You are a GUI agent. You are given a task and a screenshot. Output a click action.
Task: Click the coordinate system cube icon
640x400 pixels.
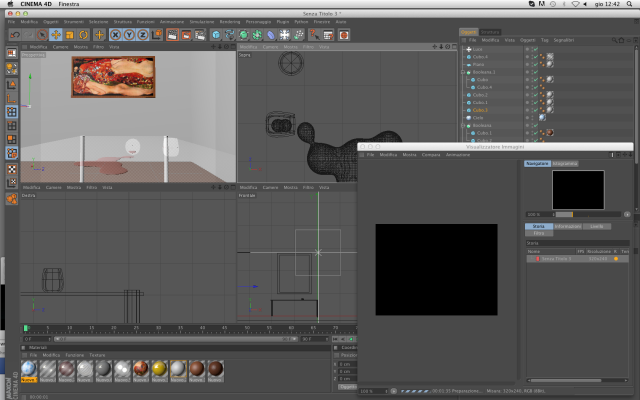coord(157,35)
